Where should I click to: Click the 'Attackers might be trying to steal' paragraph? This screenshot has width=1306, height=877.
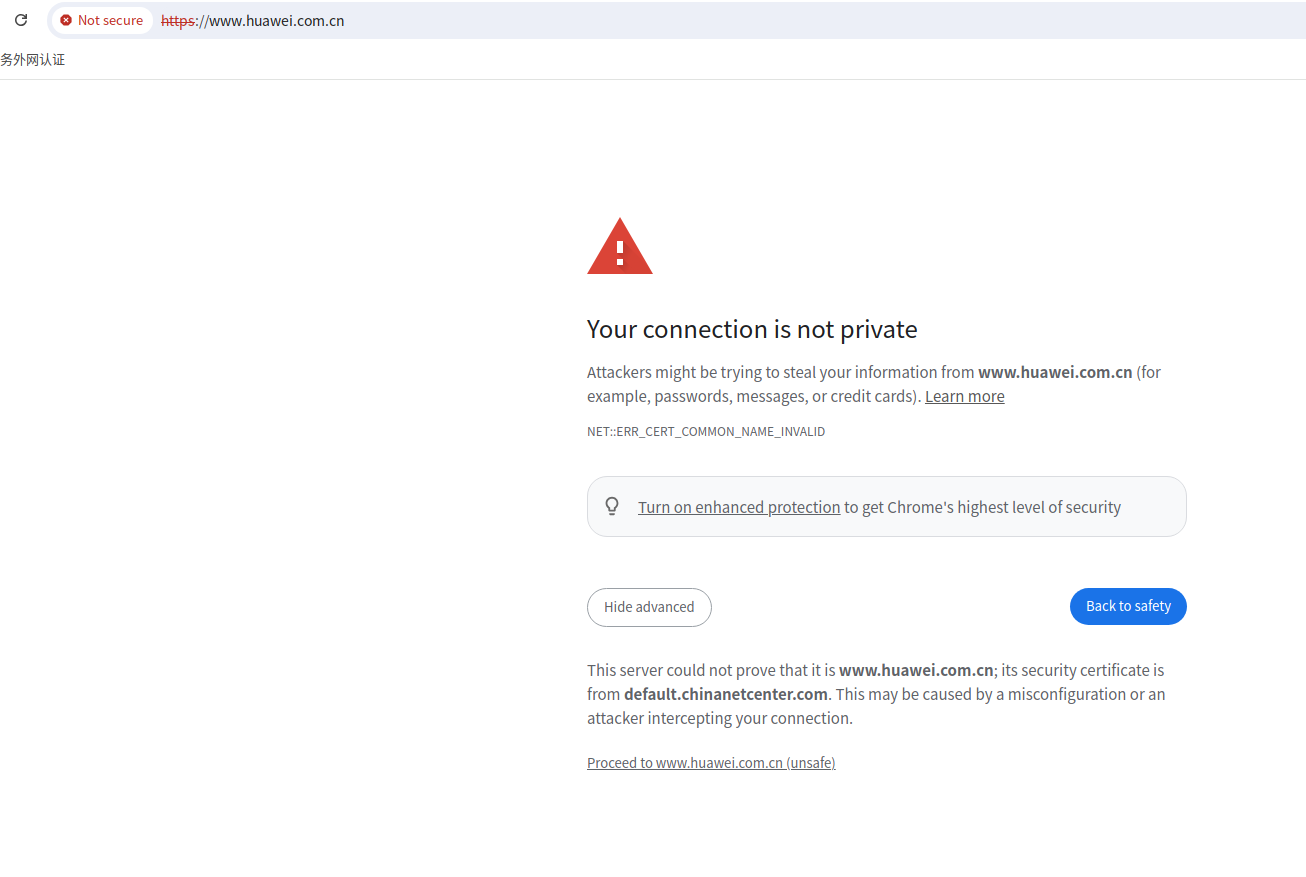click(x=874, y=384)
